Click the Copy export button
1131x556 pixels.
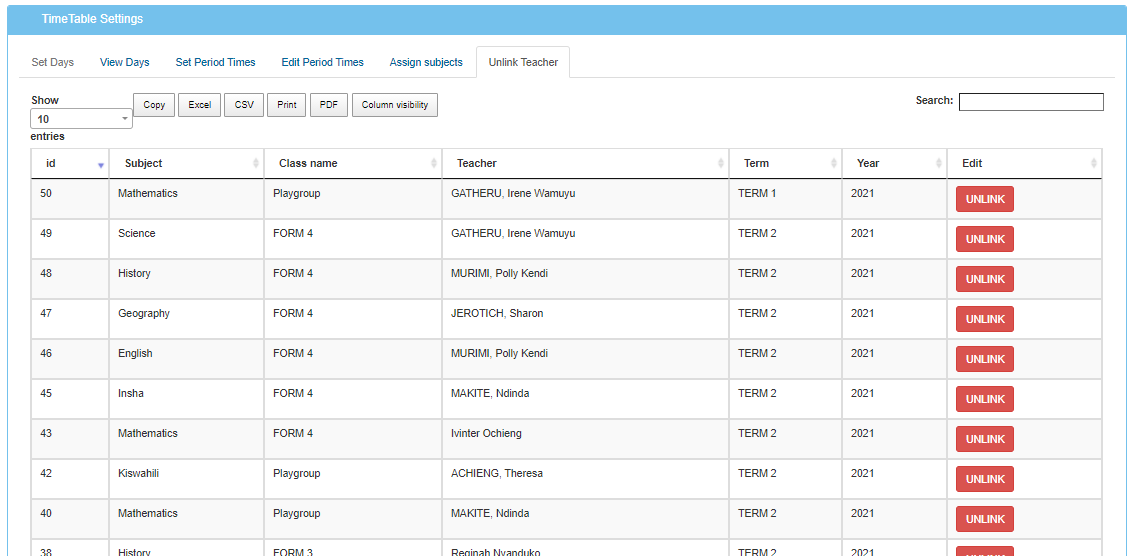pyautogui.click(x=154, y=105)
